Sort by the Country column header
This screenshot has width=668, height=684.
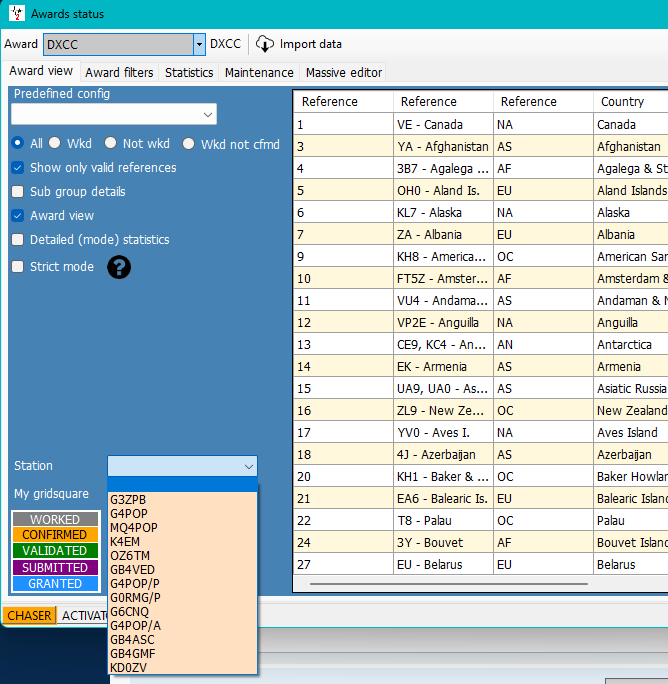[x=630, y=102]
